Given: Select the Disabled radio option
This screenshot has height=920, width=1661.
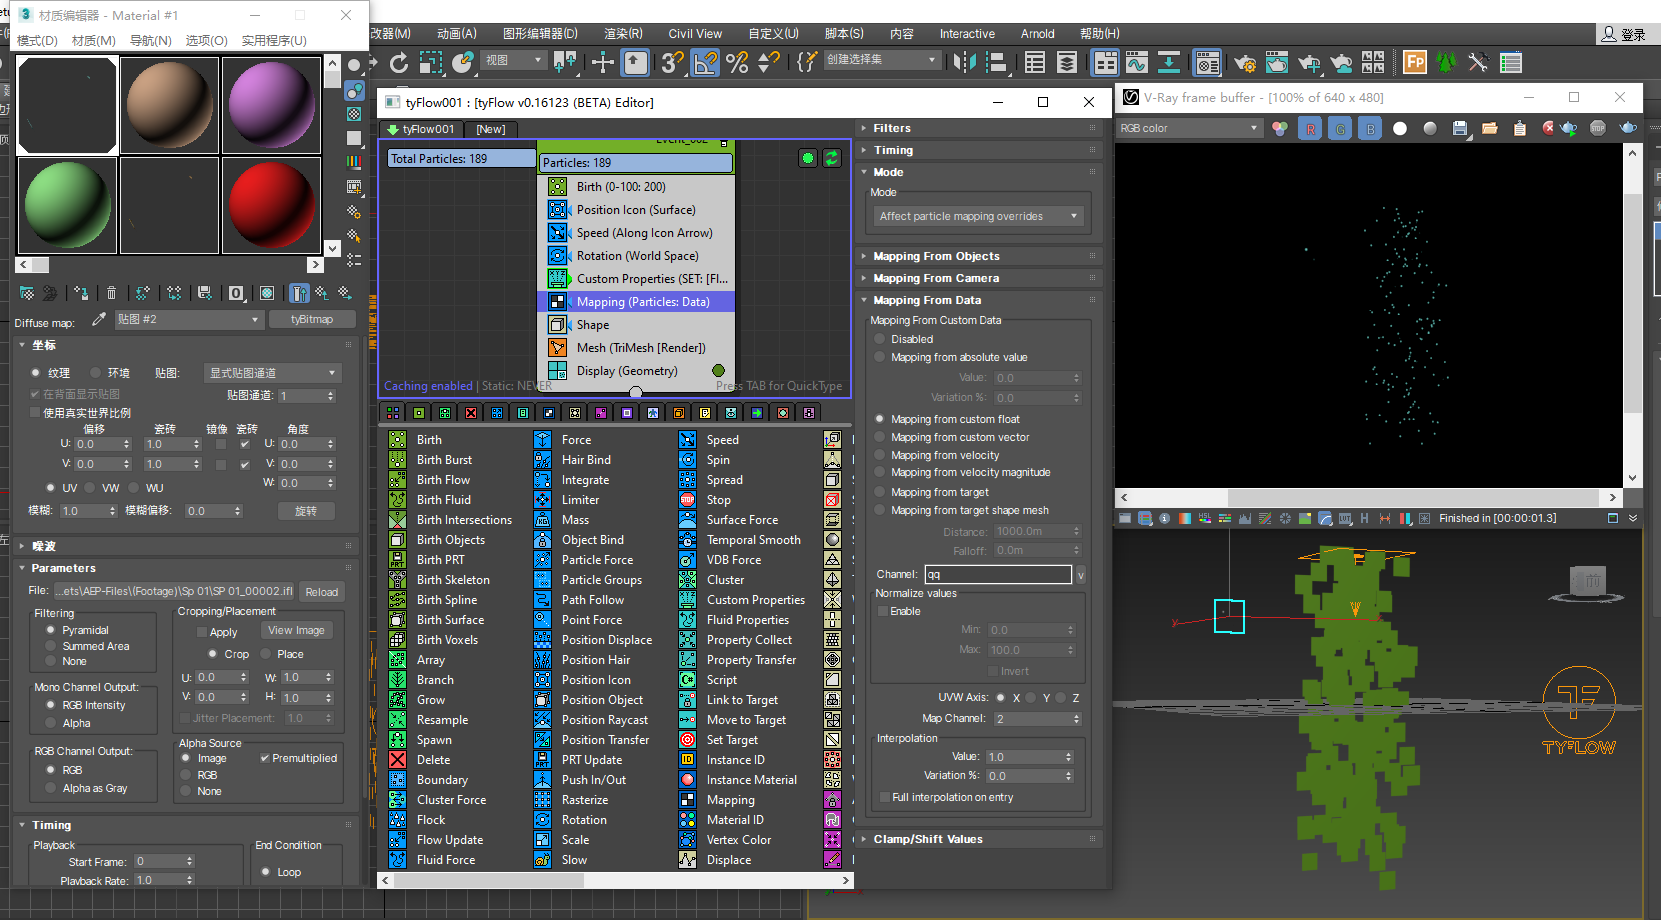Looking at the screenshot, I should pos(880,339).
